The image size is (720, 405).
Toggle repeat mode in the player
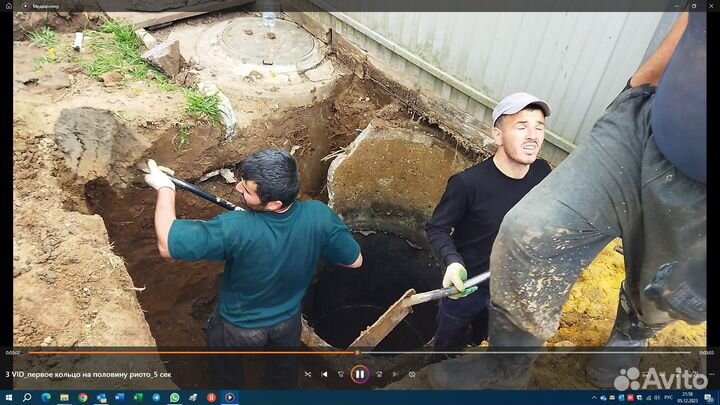coord(411,374)
